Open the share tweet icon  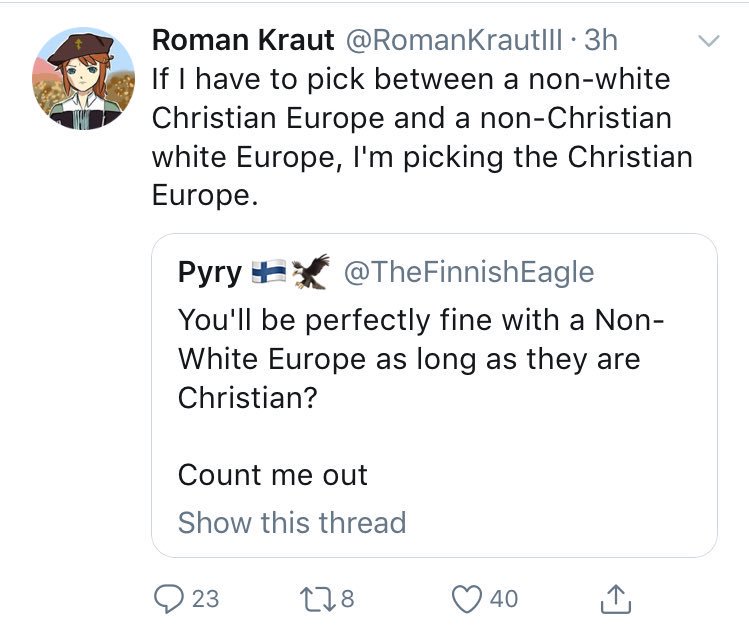(616, 598)
